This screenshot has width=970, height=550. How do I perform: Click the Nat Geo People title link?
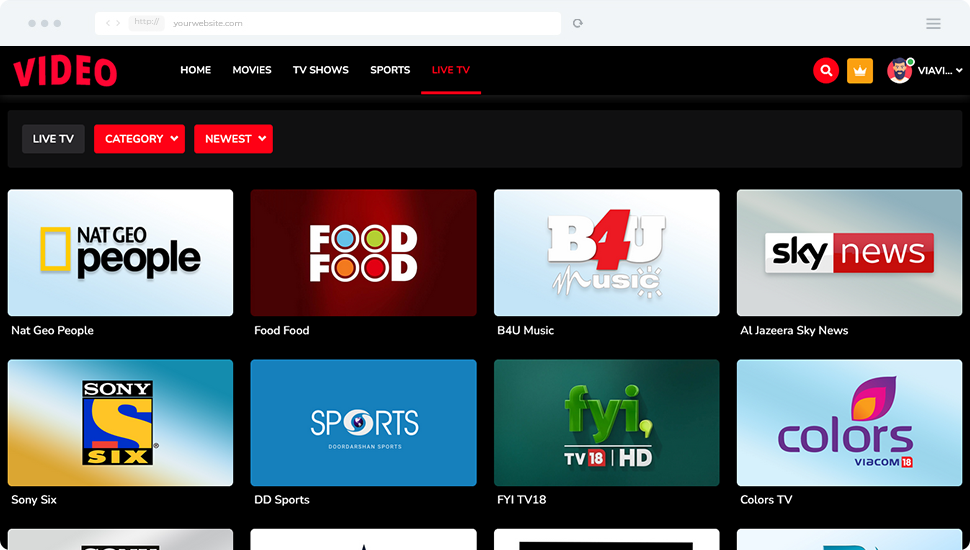(53, 330)
